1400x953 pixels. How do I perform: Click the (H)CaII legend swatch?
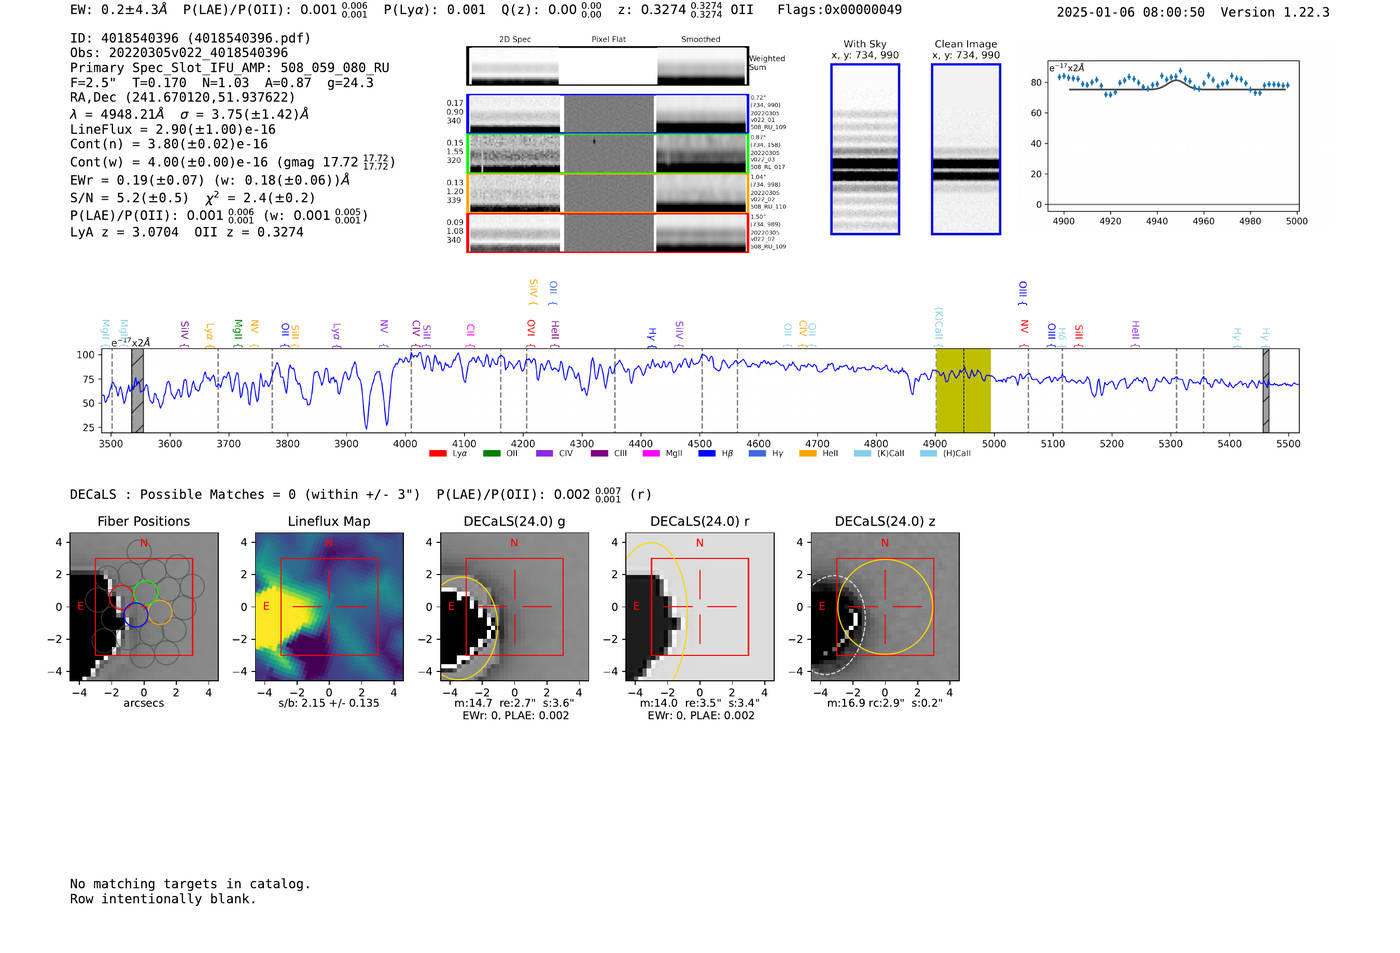point(928,453)
